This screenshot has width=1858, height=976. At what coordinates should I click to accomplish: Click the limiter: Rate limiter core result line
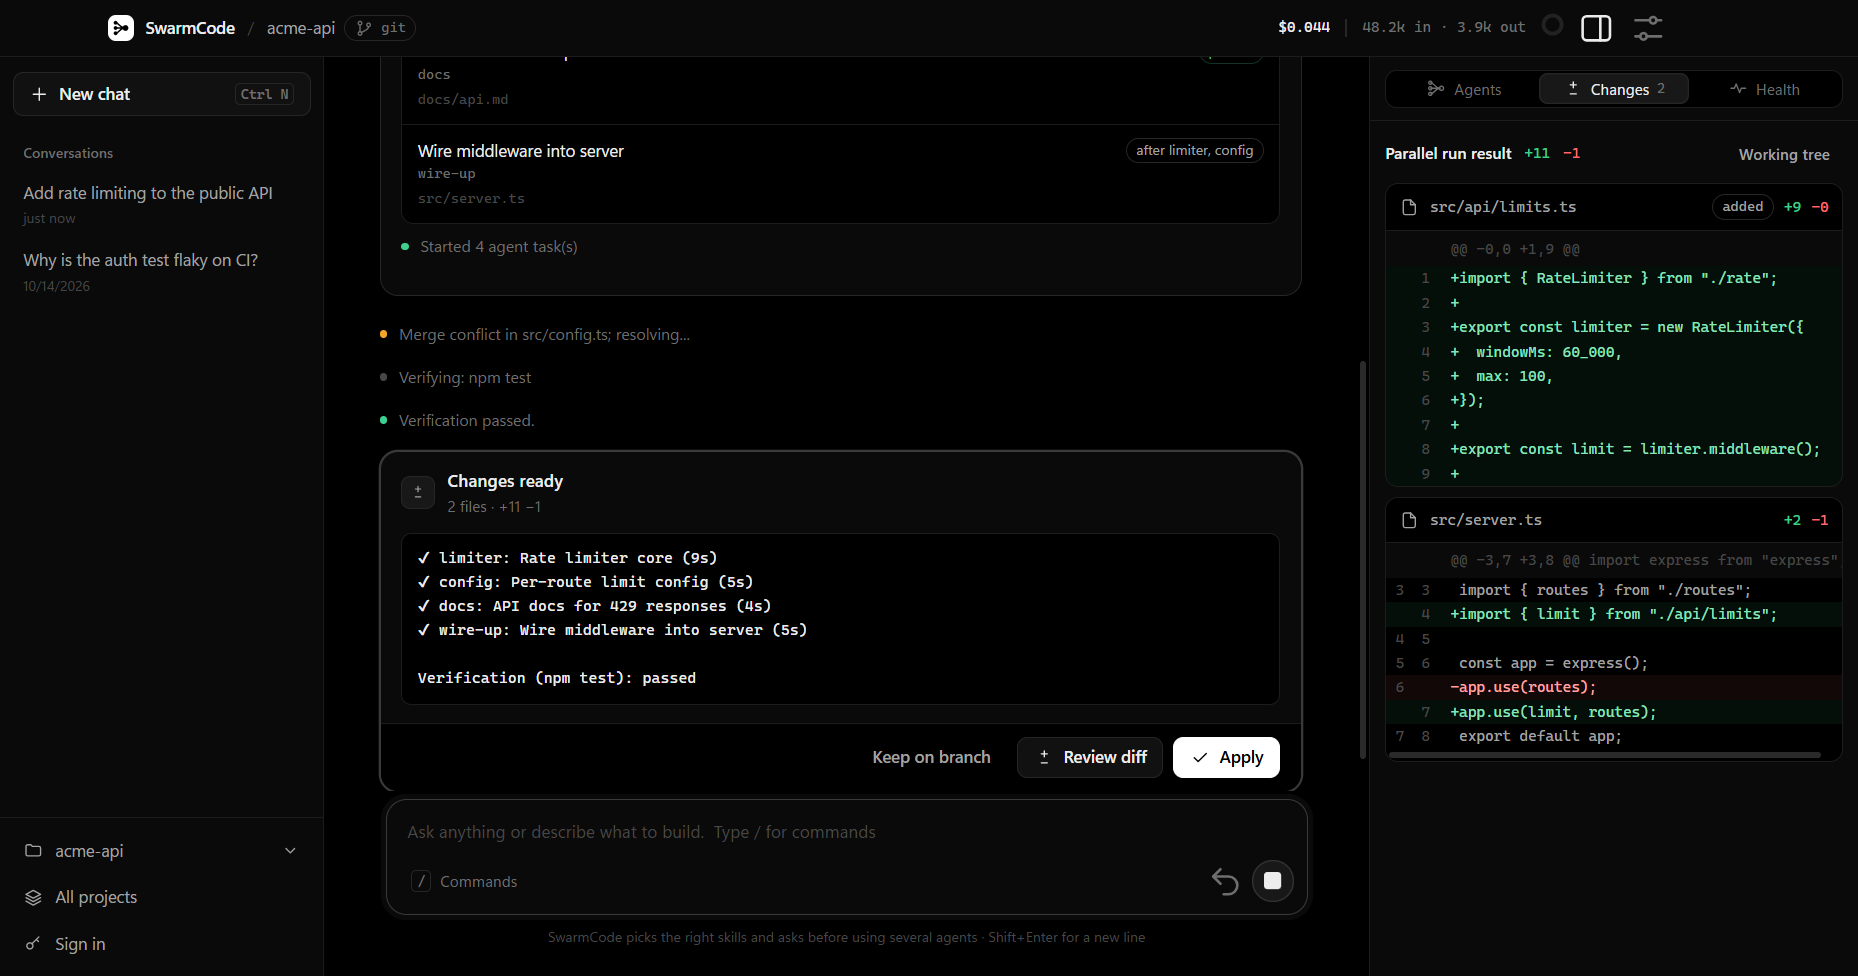click(567, 558)
